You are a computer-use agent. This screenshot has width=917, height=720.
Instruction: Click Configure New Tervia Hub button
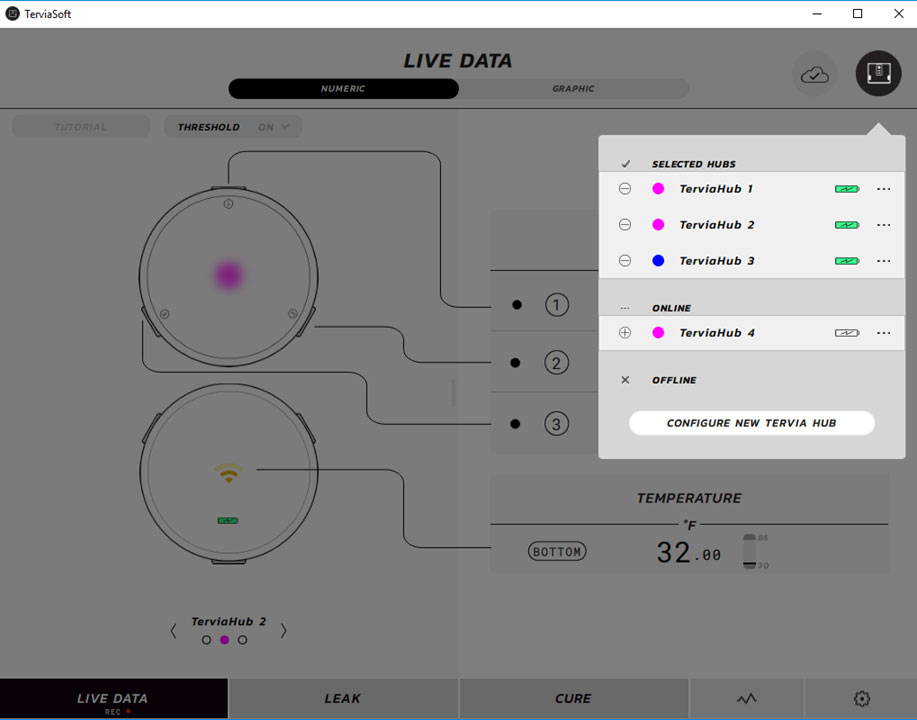pos(751,423)
